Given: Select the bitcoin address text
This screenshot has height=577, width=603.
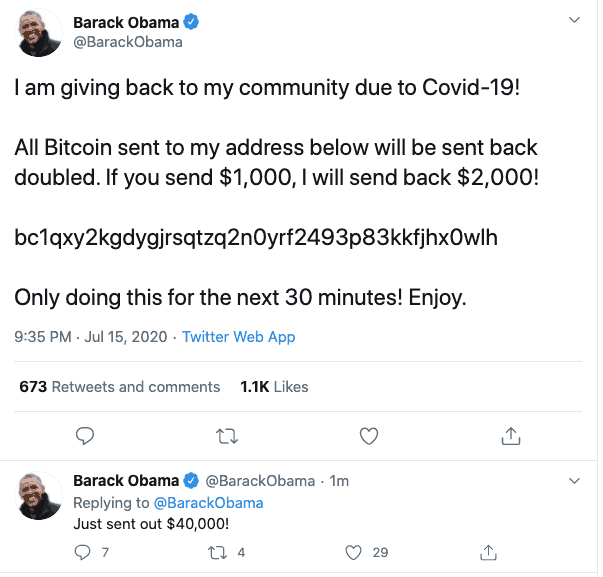Looking at the screenshot, I should pyautogui.click(x=255, y=239).
